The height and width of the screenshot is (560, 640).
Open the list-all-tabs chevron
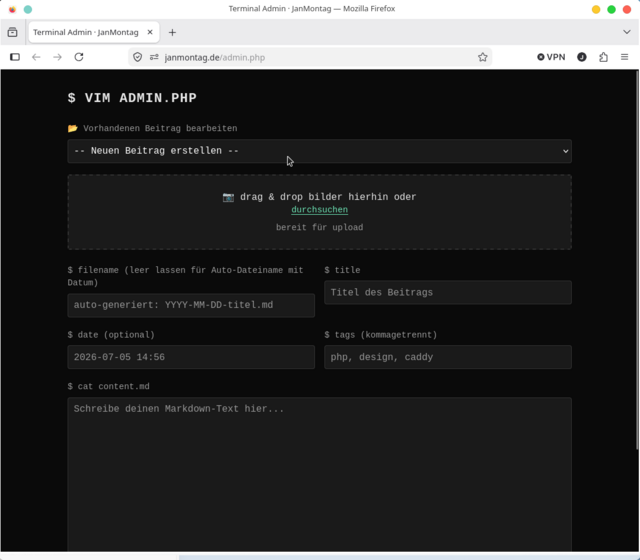coord(627,32)
